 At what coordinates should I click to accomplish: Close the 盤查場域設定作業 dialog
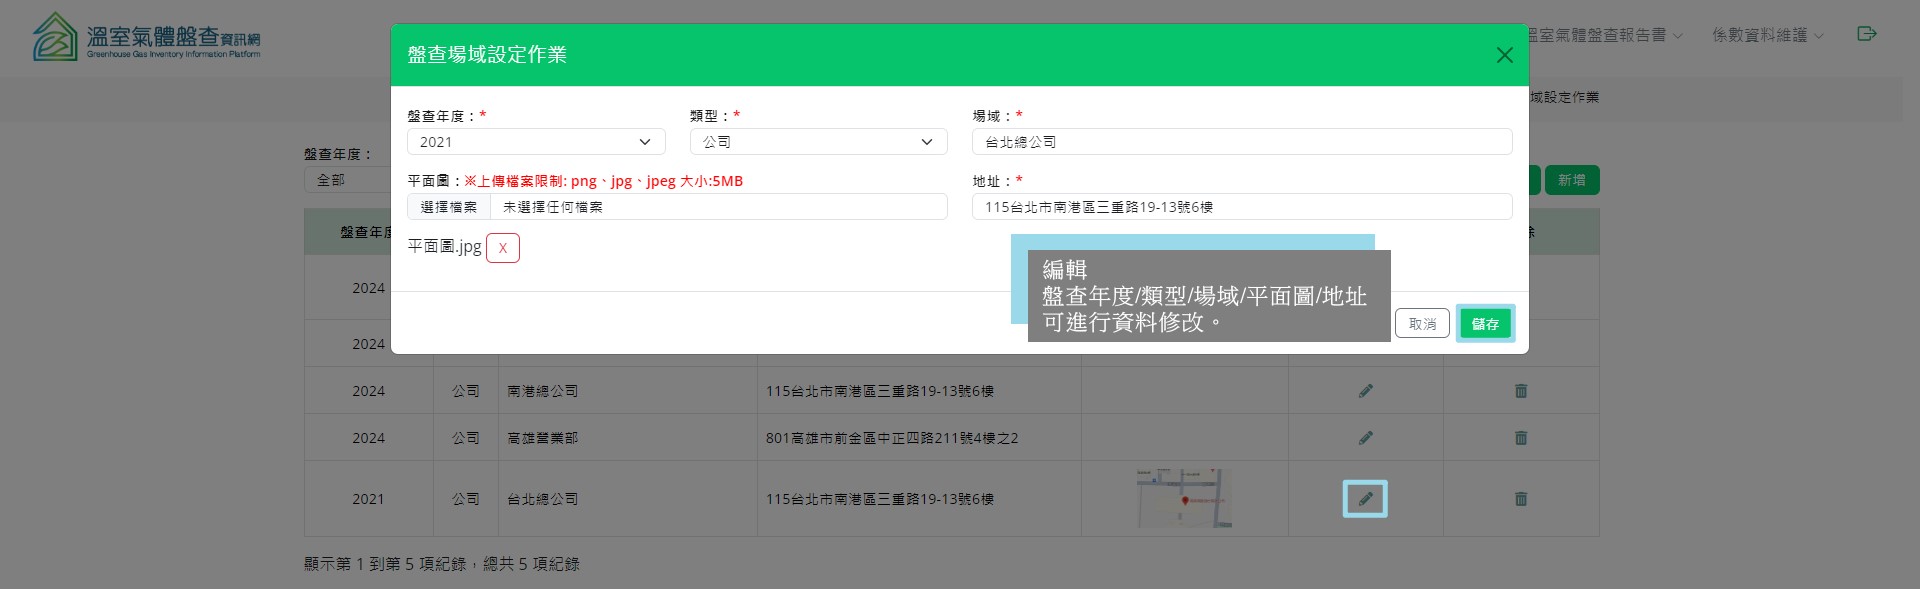pyautogui.click(x=1504, y=55)
